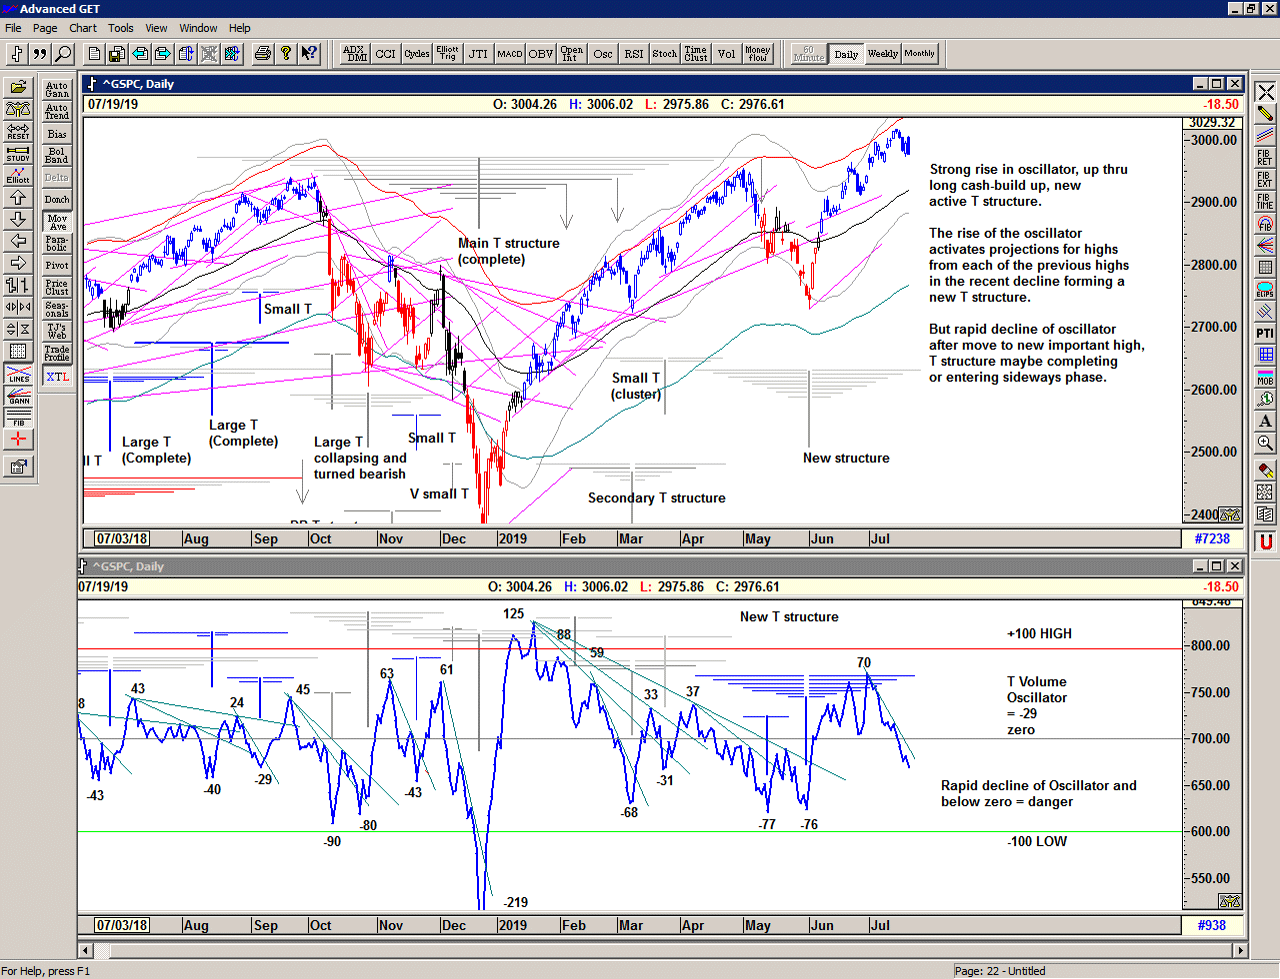Select the Elliott wave tool
Screen dimensions: 1280x979
[18, 175]
